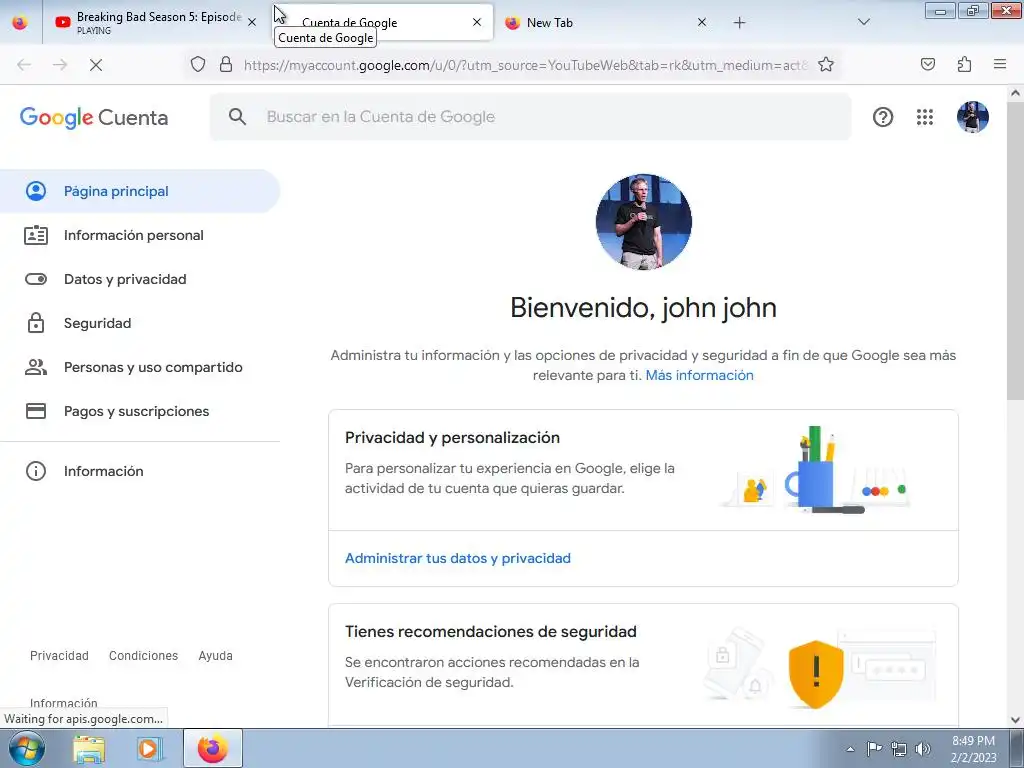Viewport: 1024px width, 768px height.
Task: Click the myaccount.google.com URL field
Action: 526,65
